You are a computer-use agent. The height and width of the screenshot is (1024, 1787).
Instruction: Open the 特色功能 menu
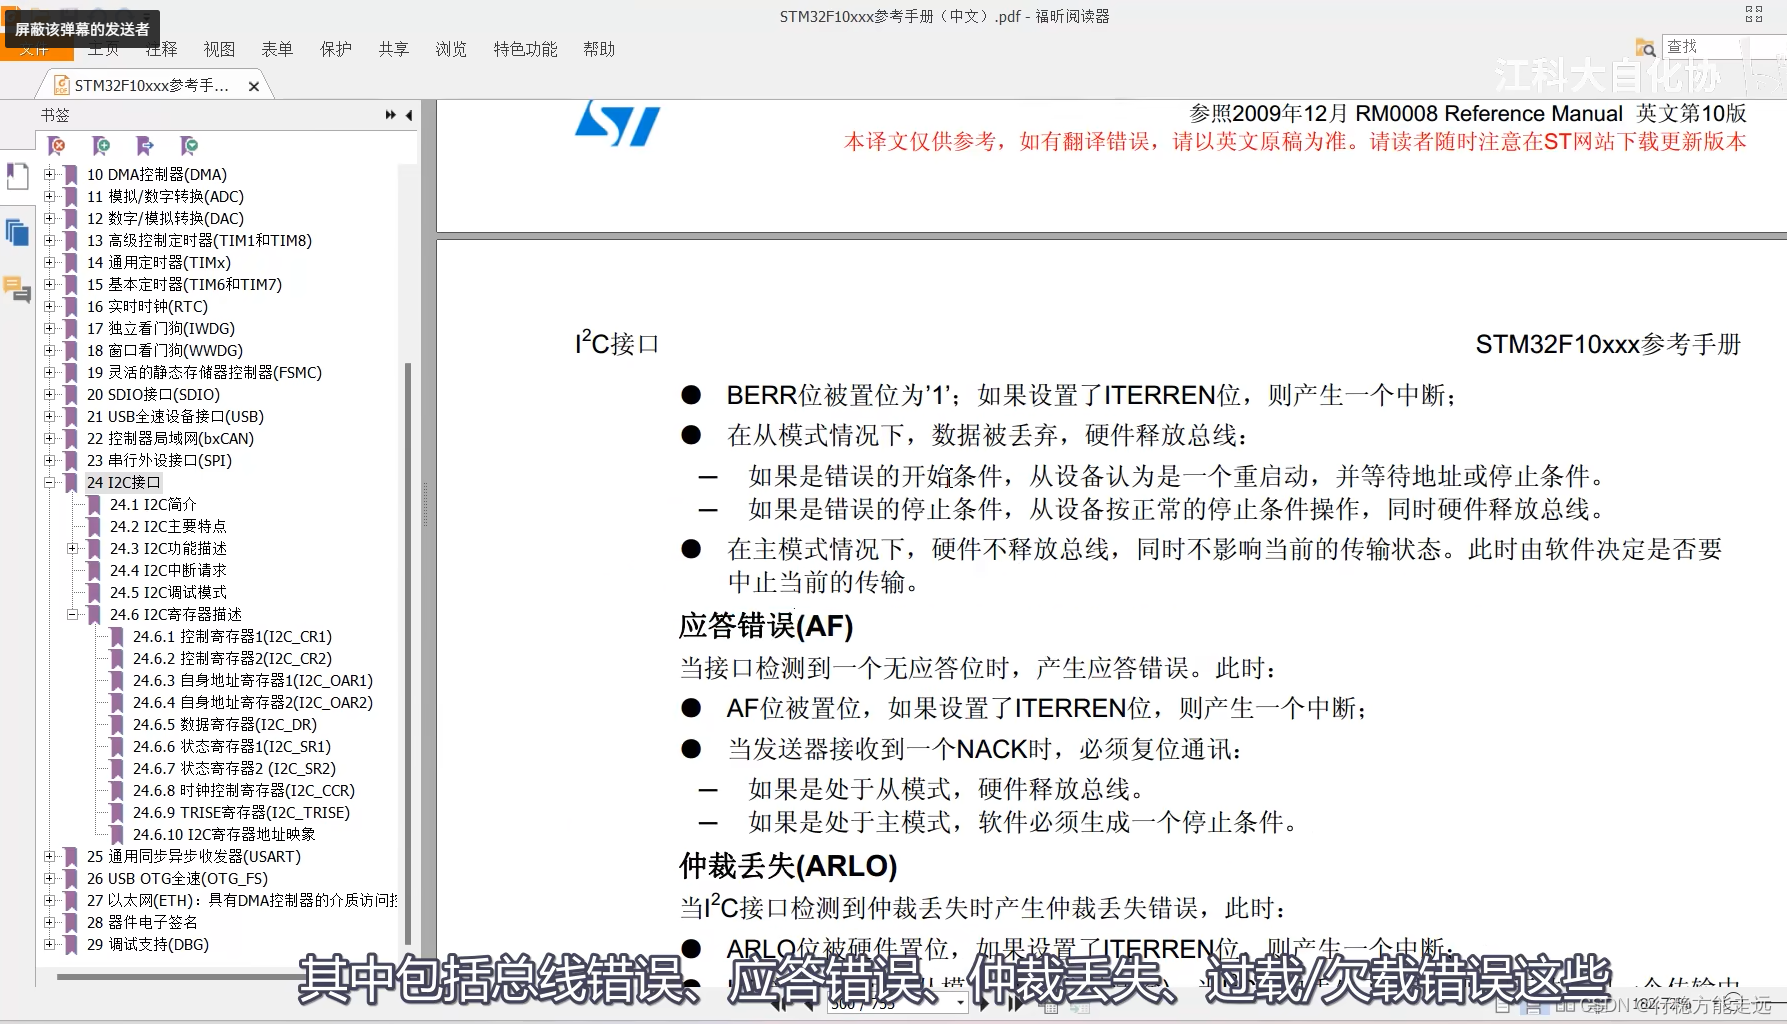tap(525, 49)
